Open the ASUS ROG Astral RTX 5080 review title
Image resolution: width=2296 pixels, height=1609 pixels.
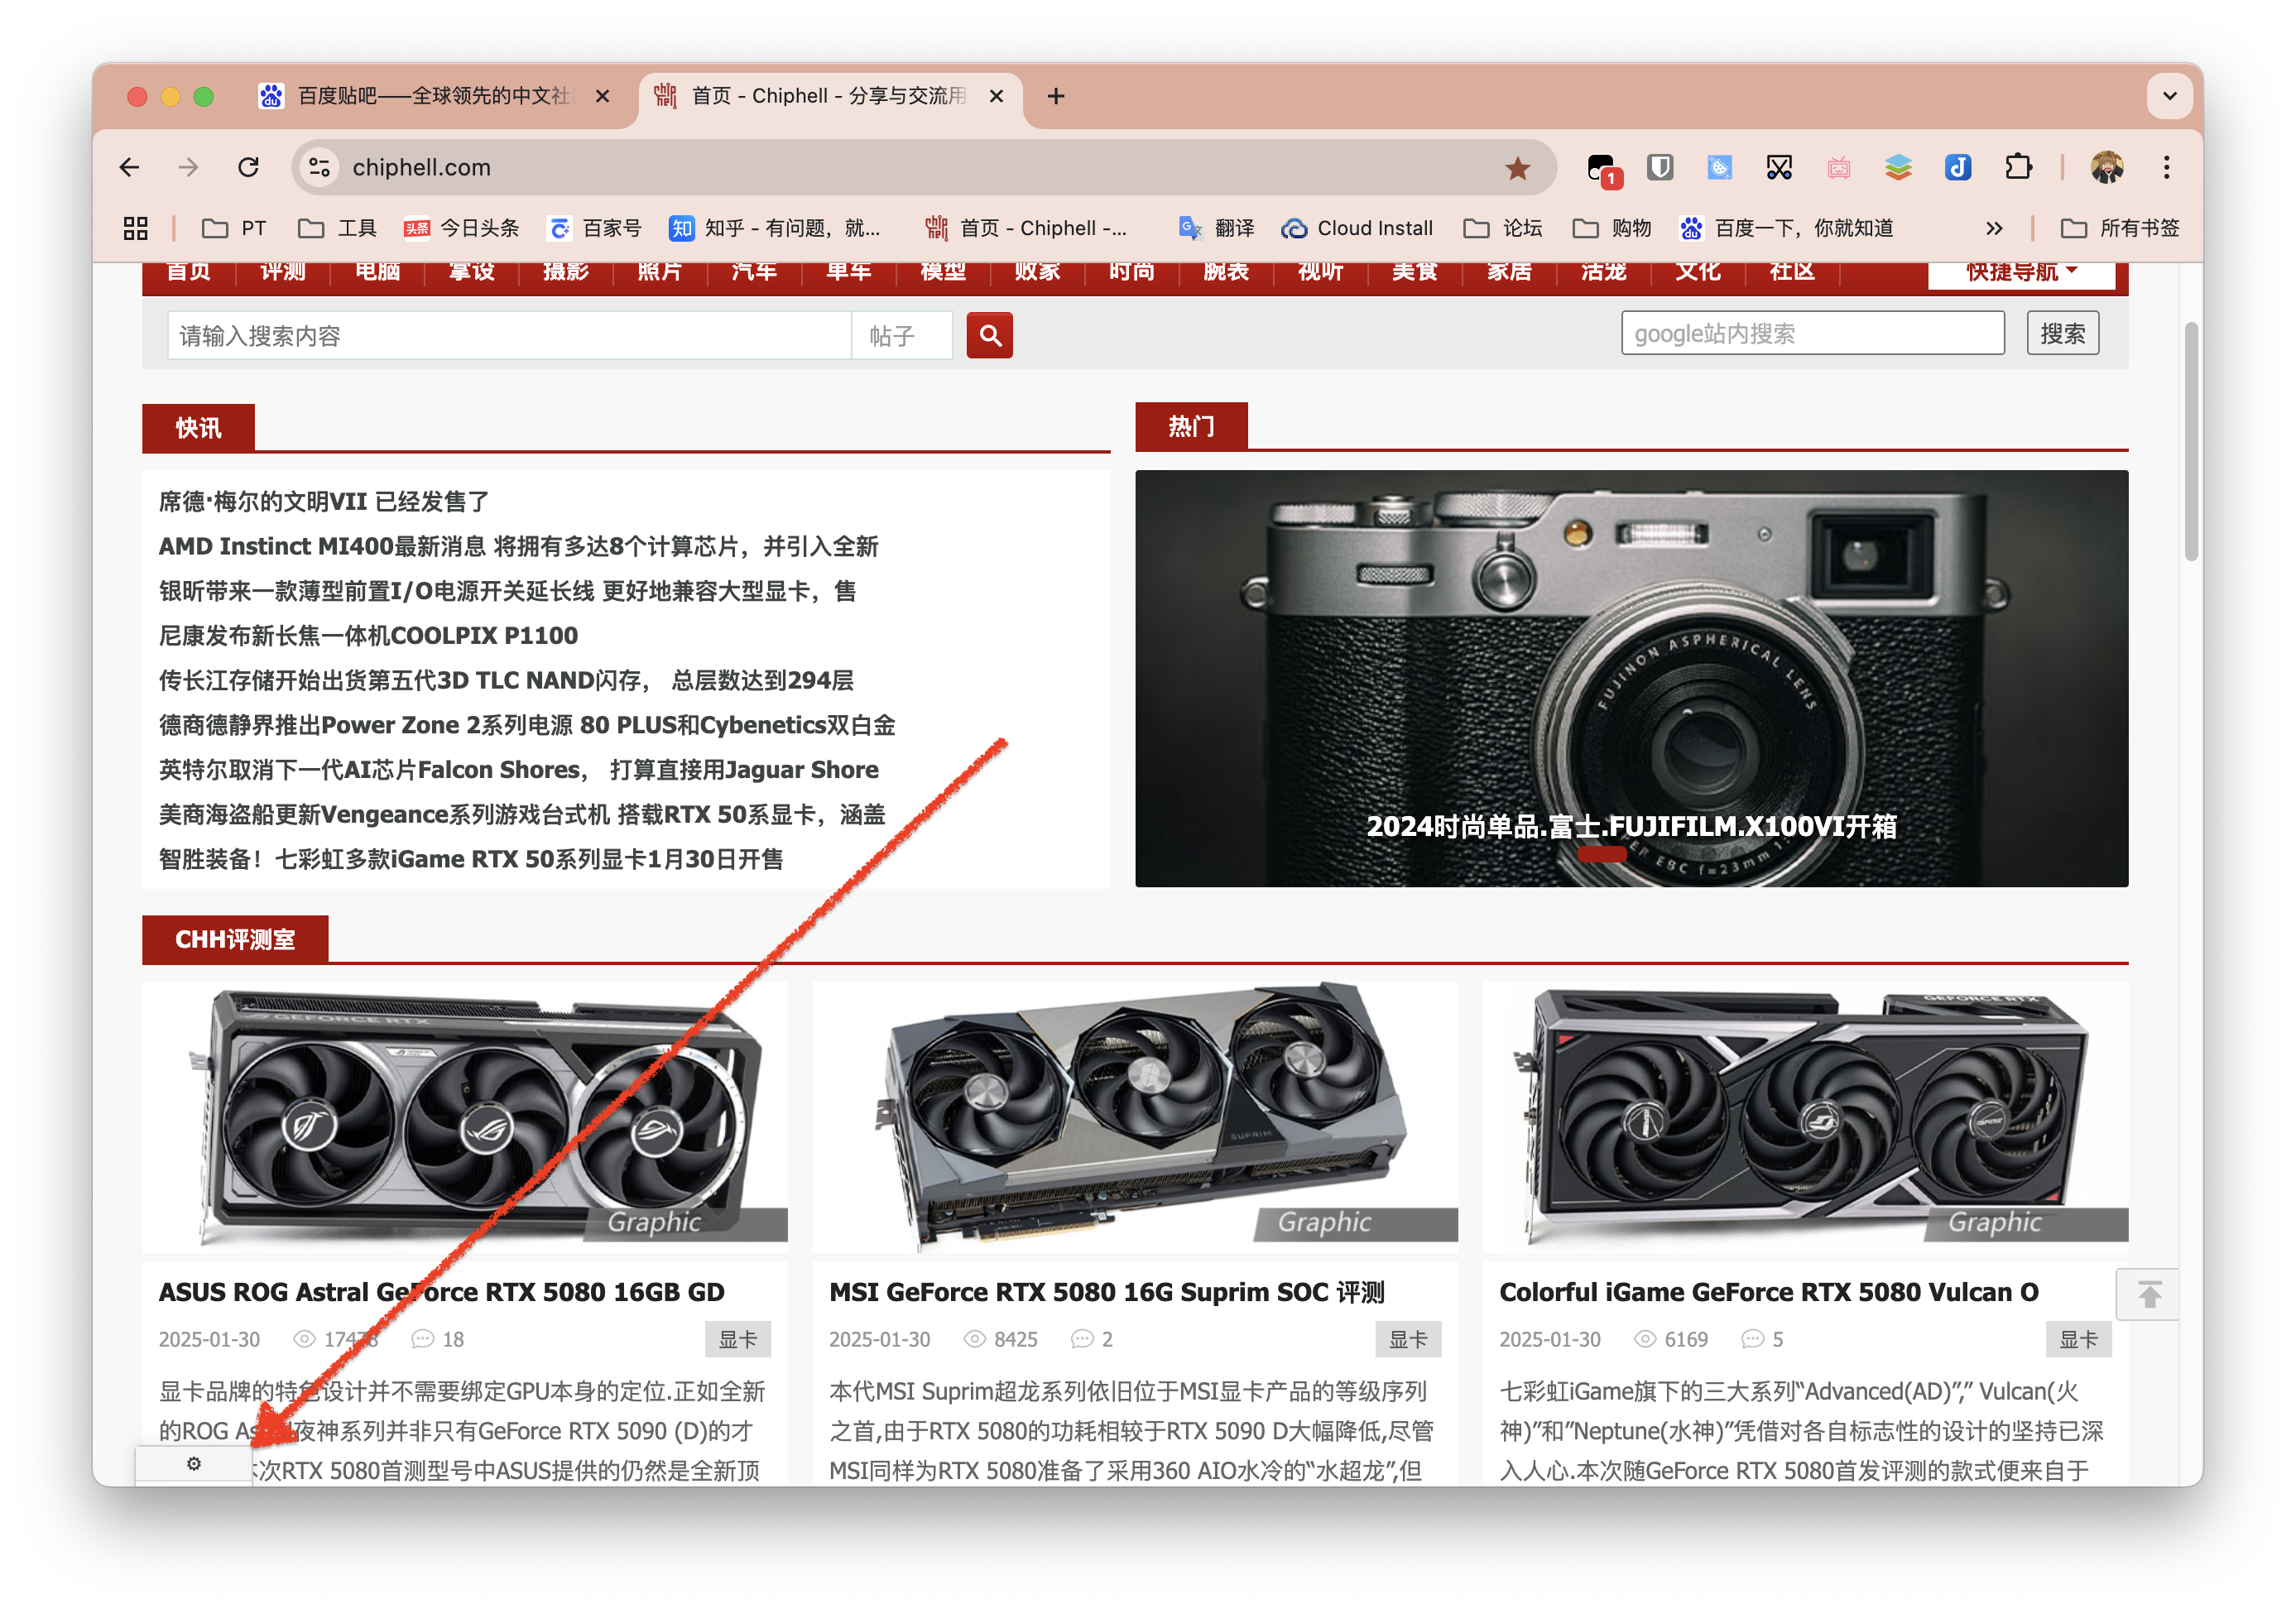coord(441,1292)
